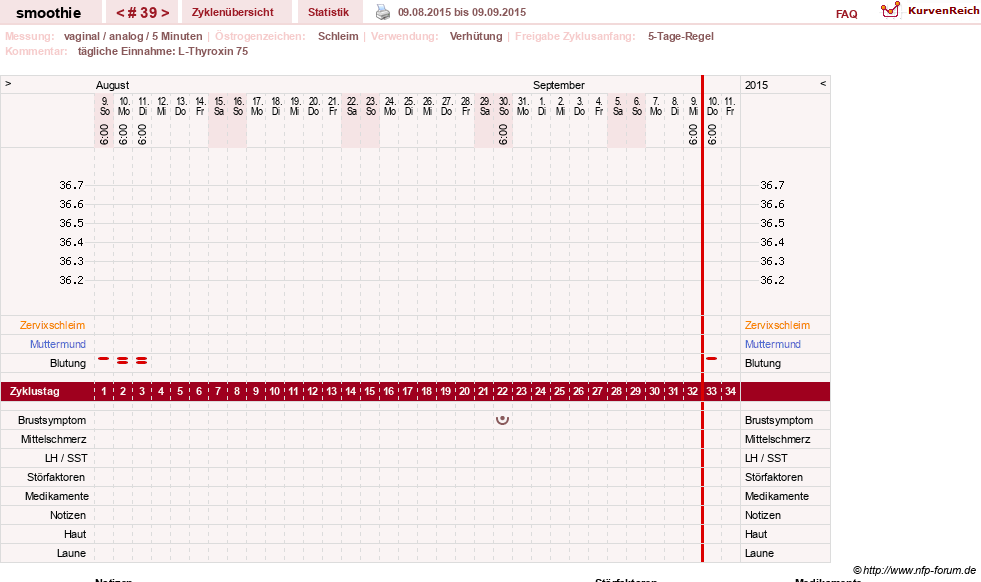The image size is (981, 582).
Task: Click the left Mittelschmerz row label
Action: click(53, 439)
